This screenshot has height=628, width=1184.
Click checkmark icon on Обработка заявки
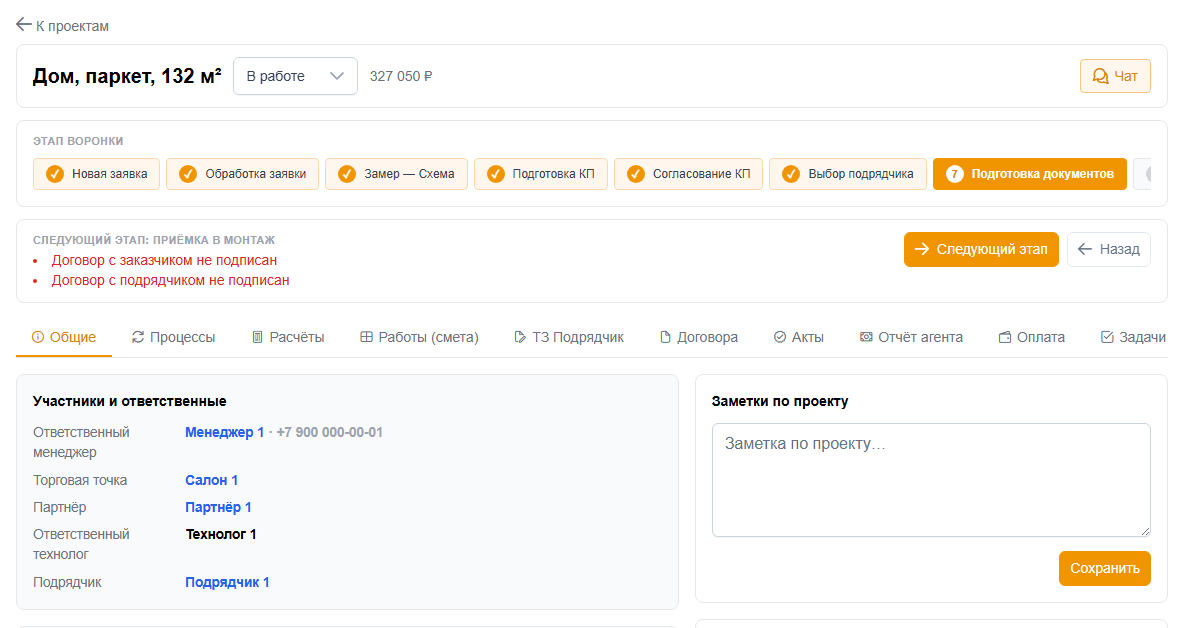click(188, 174)
